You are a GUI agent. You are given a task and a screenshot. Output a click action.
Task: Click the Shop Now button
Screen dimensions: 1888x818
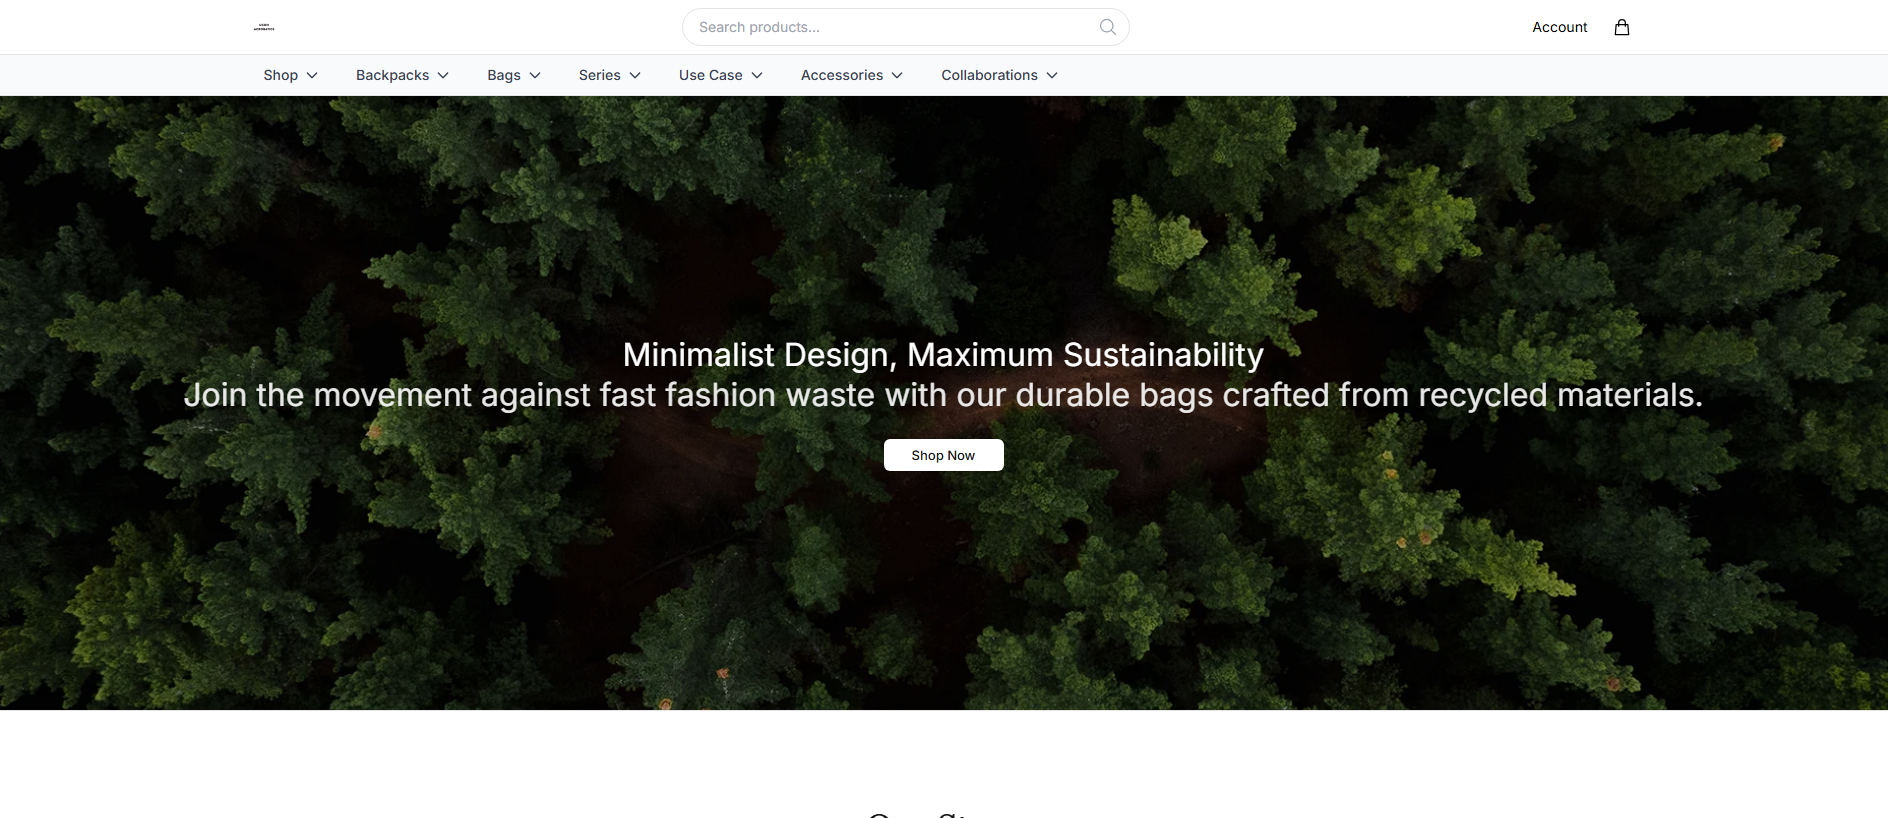pyautogui.click(x=943, y=455)
